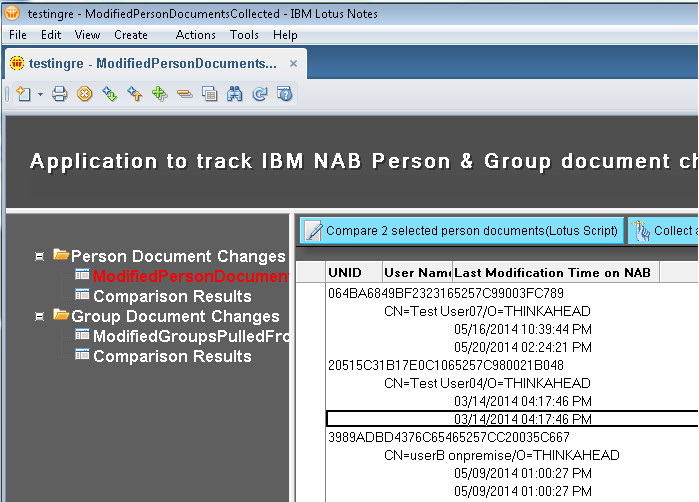Image resolution: width=699 pixels, height=502 pixels.
Task: Open Comparison Results under Group Document Changes
Action: click(x=172, y=357)
